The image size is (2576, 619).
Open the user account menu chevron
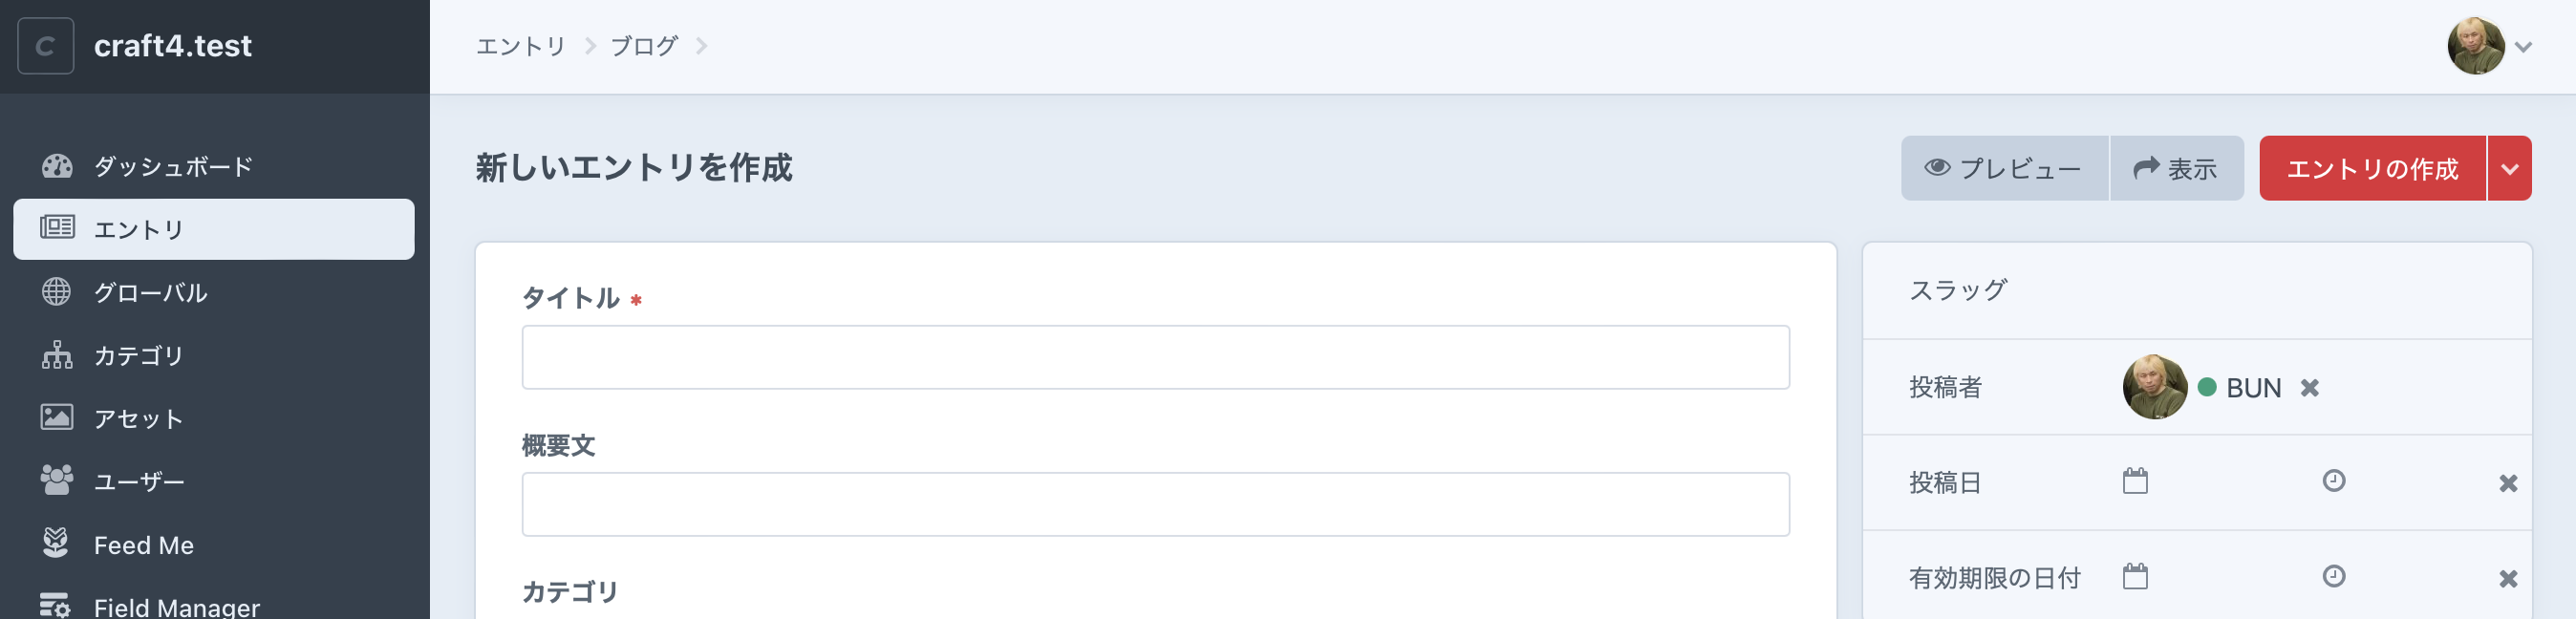click(x=2523, y=47)
